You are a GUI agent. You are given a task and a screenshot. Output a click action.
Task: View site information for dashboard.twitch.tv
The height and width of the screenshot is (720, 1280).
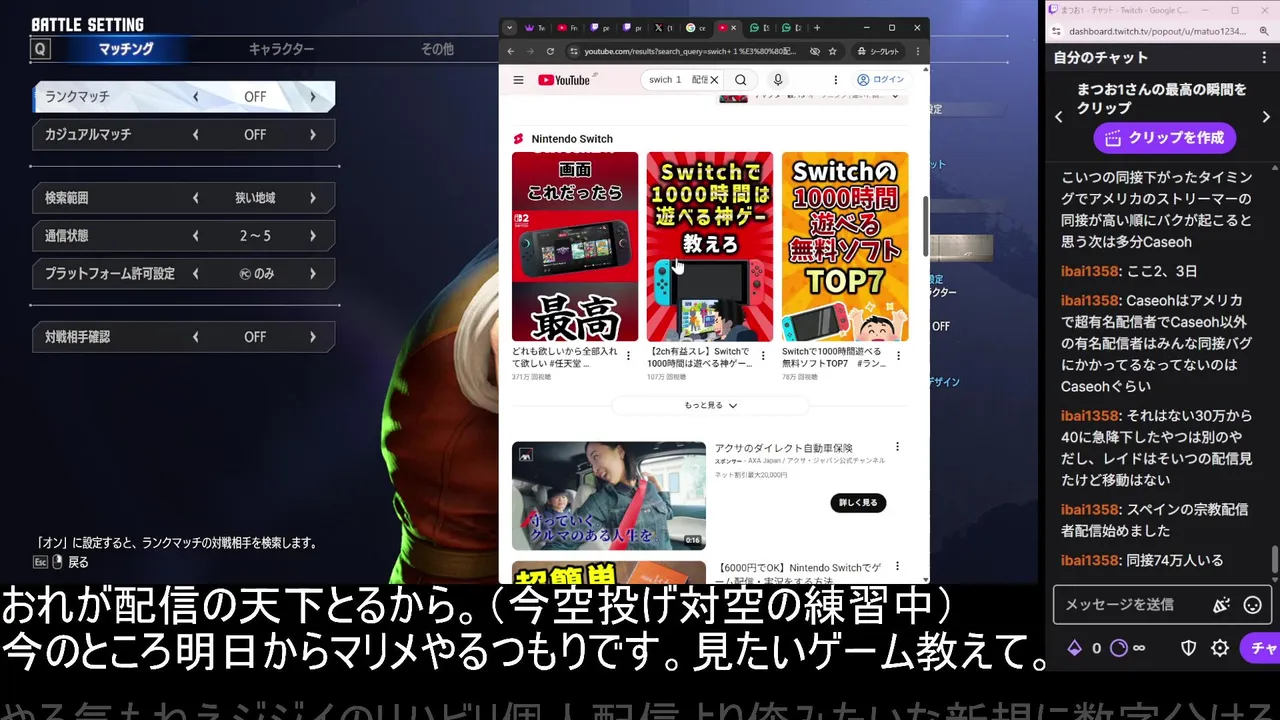[x=1056, y=31]
